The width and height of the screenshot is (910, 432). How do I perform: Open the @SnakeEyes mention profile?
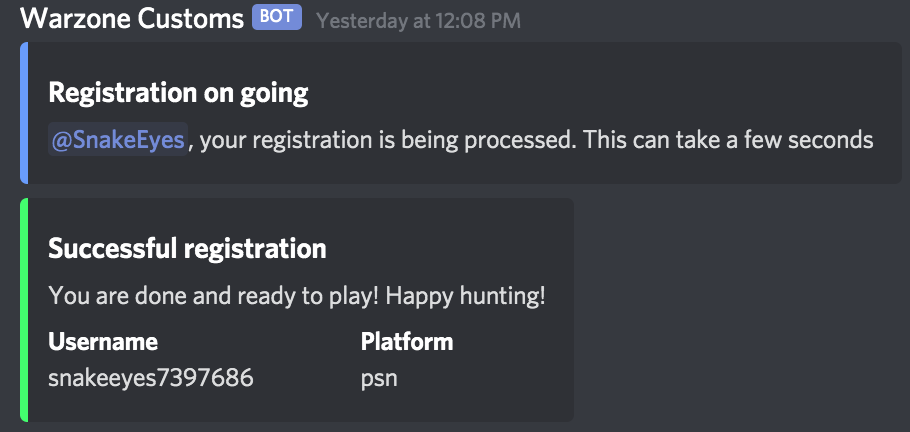click(118, 140)
